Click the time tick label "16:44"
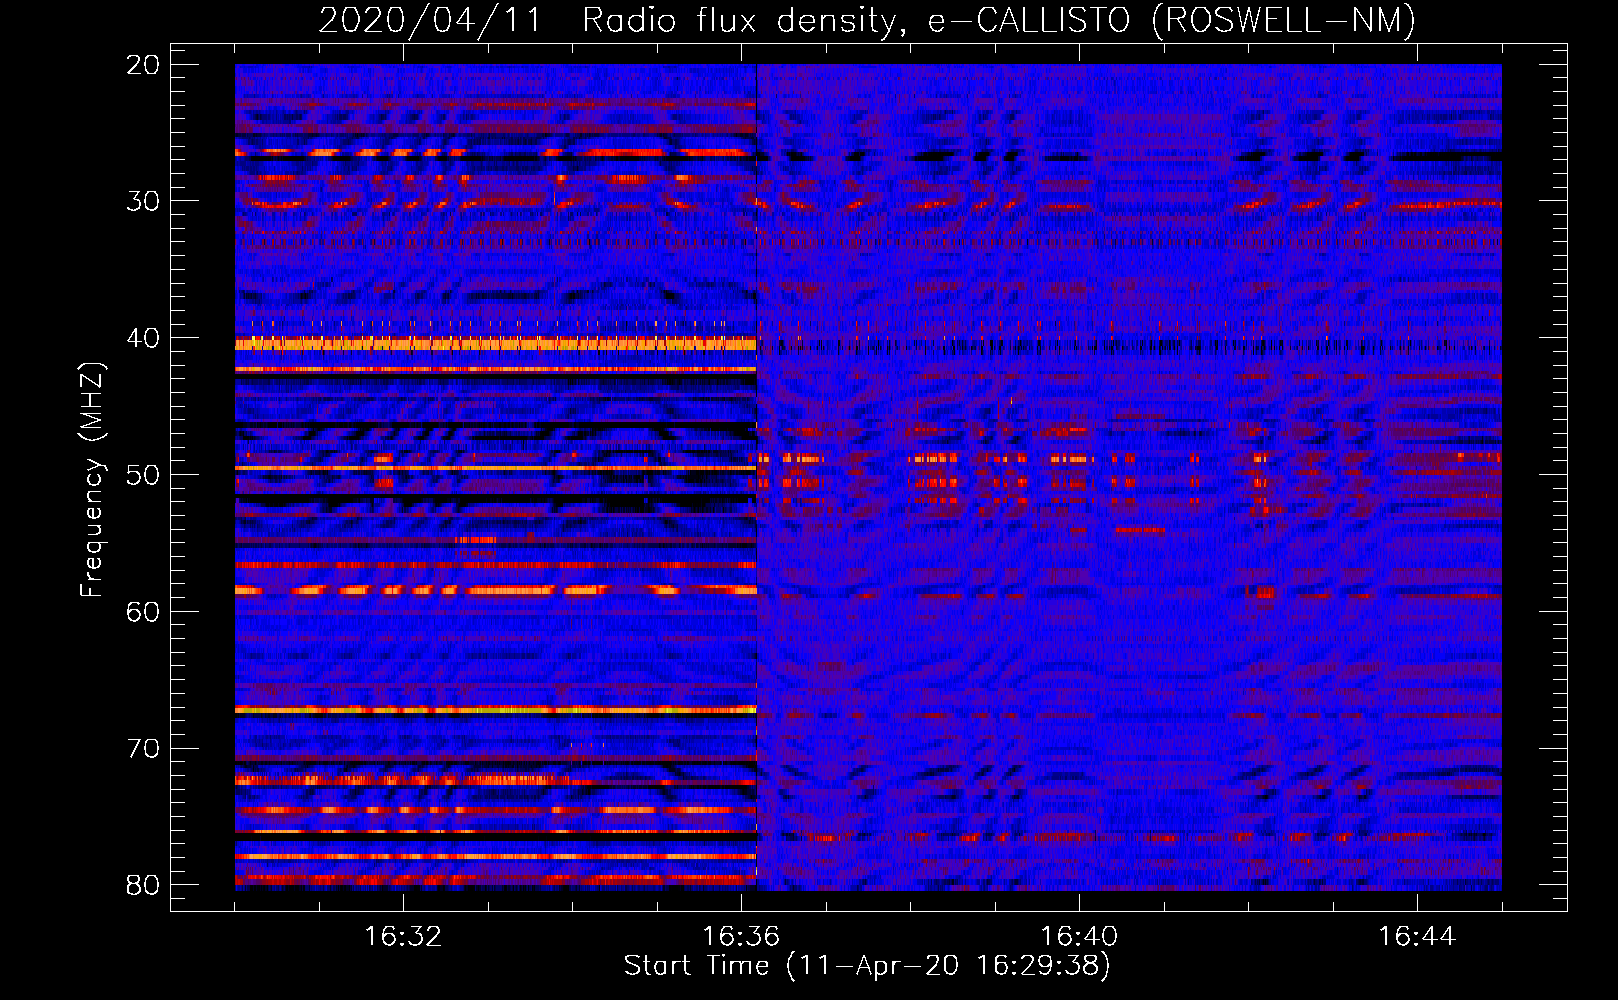1618x1000 pixels. [1417, 937]
